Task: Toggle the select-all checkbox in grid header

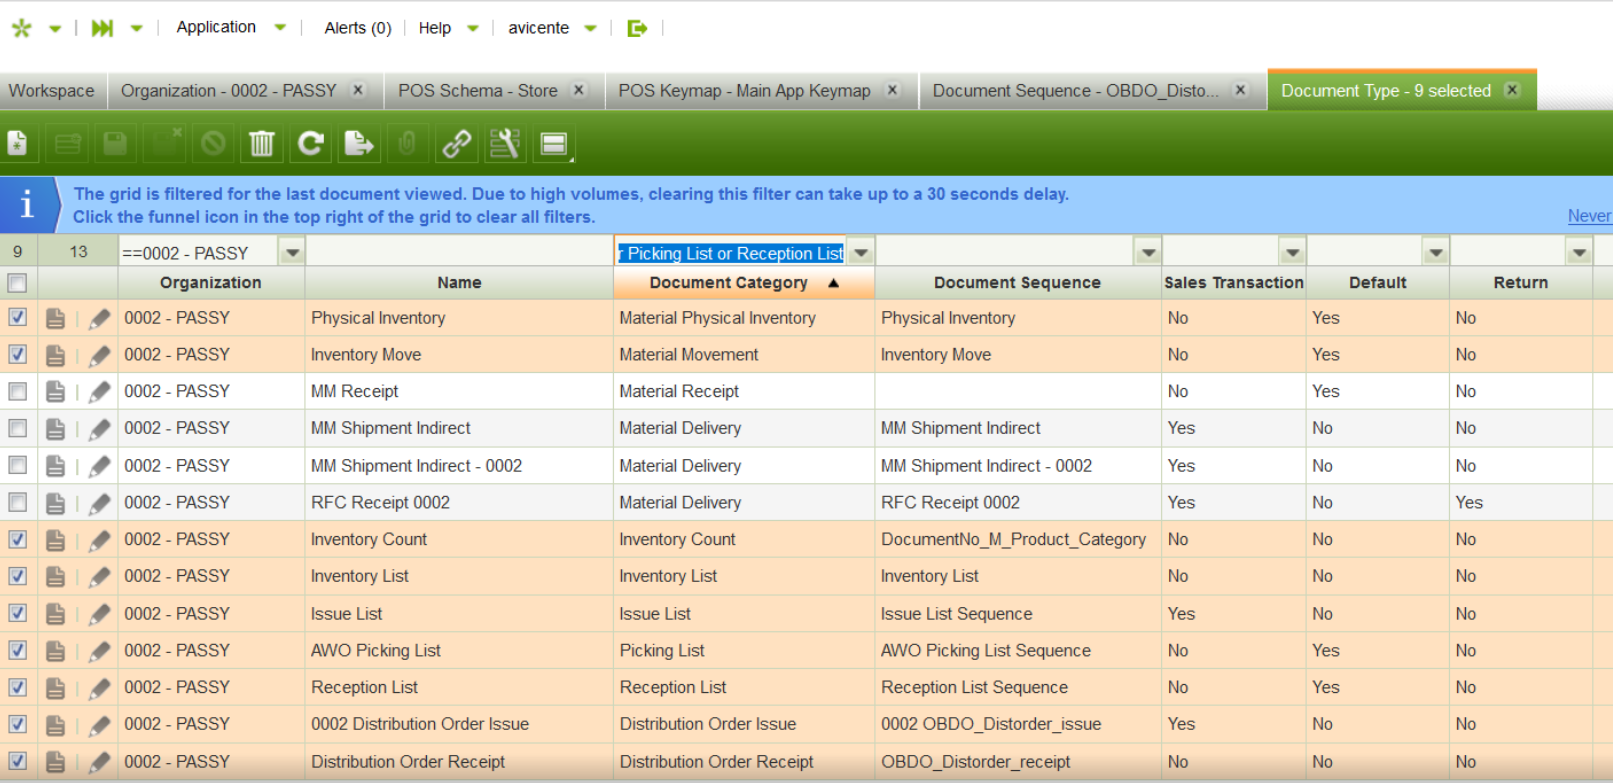Action: [x=18, y=283]
